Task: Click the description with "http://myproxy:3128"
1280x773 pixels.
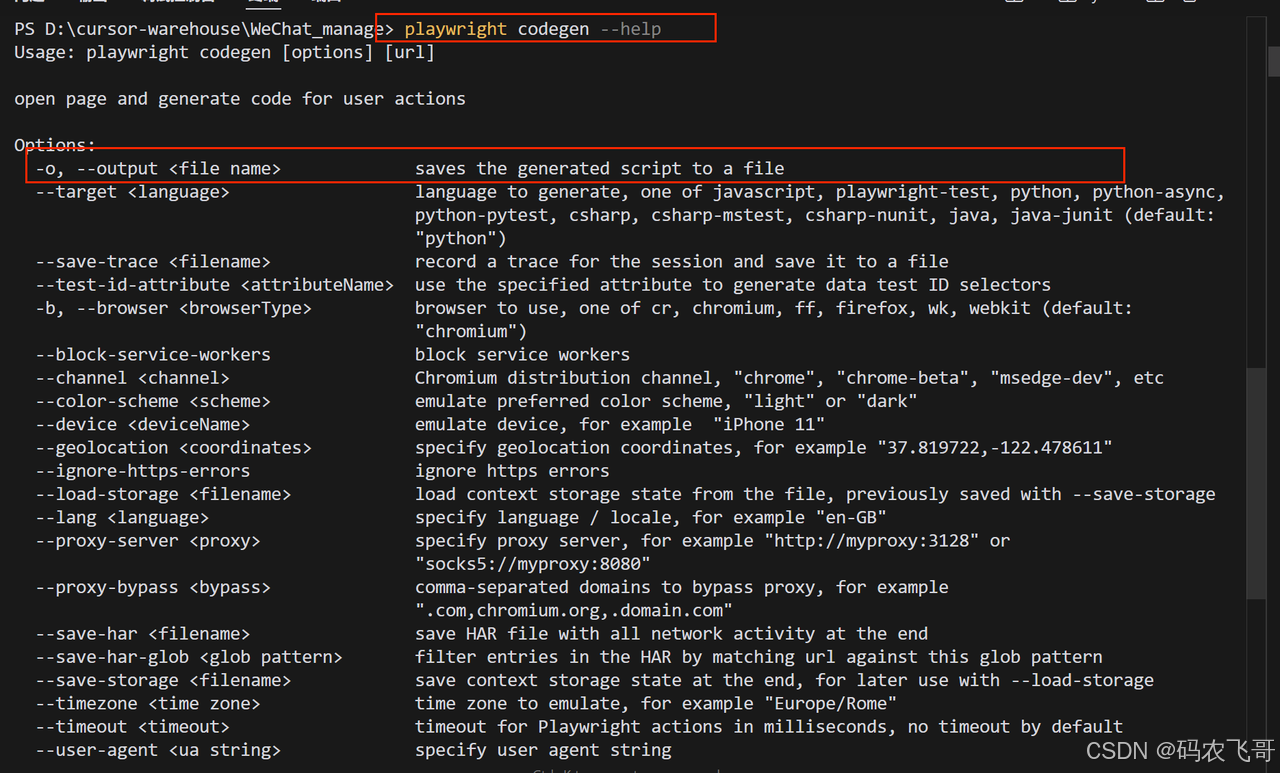Action: (x=713, y=541)
